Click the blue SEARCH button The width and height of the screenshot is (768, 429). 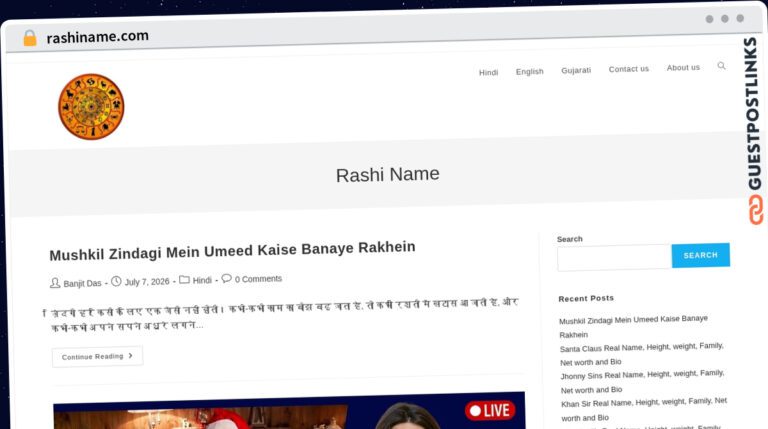pyautogui.click(x=700, y=255)
